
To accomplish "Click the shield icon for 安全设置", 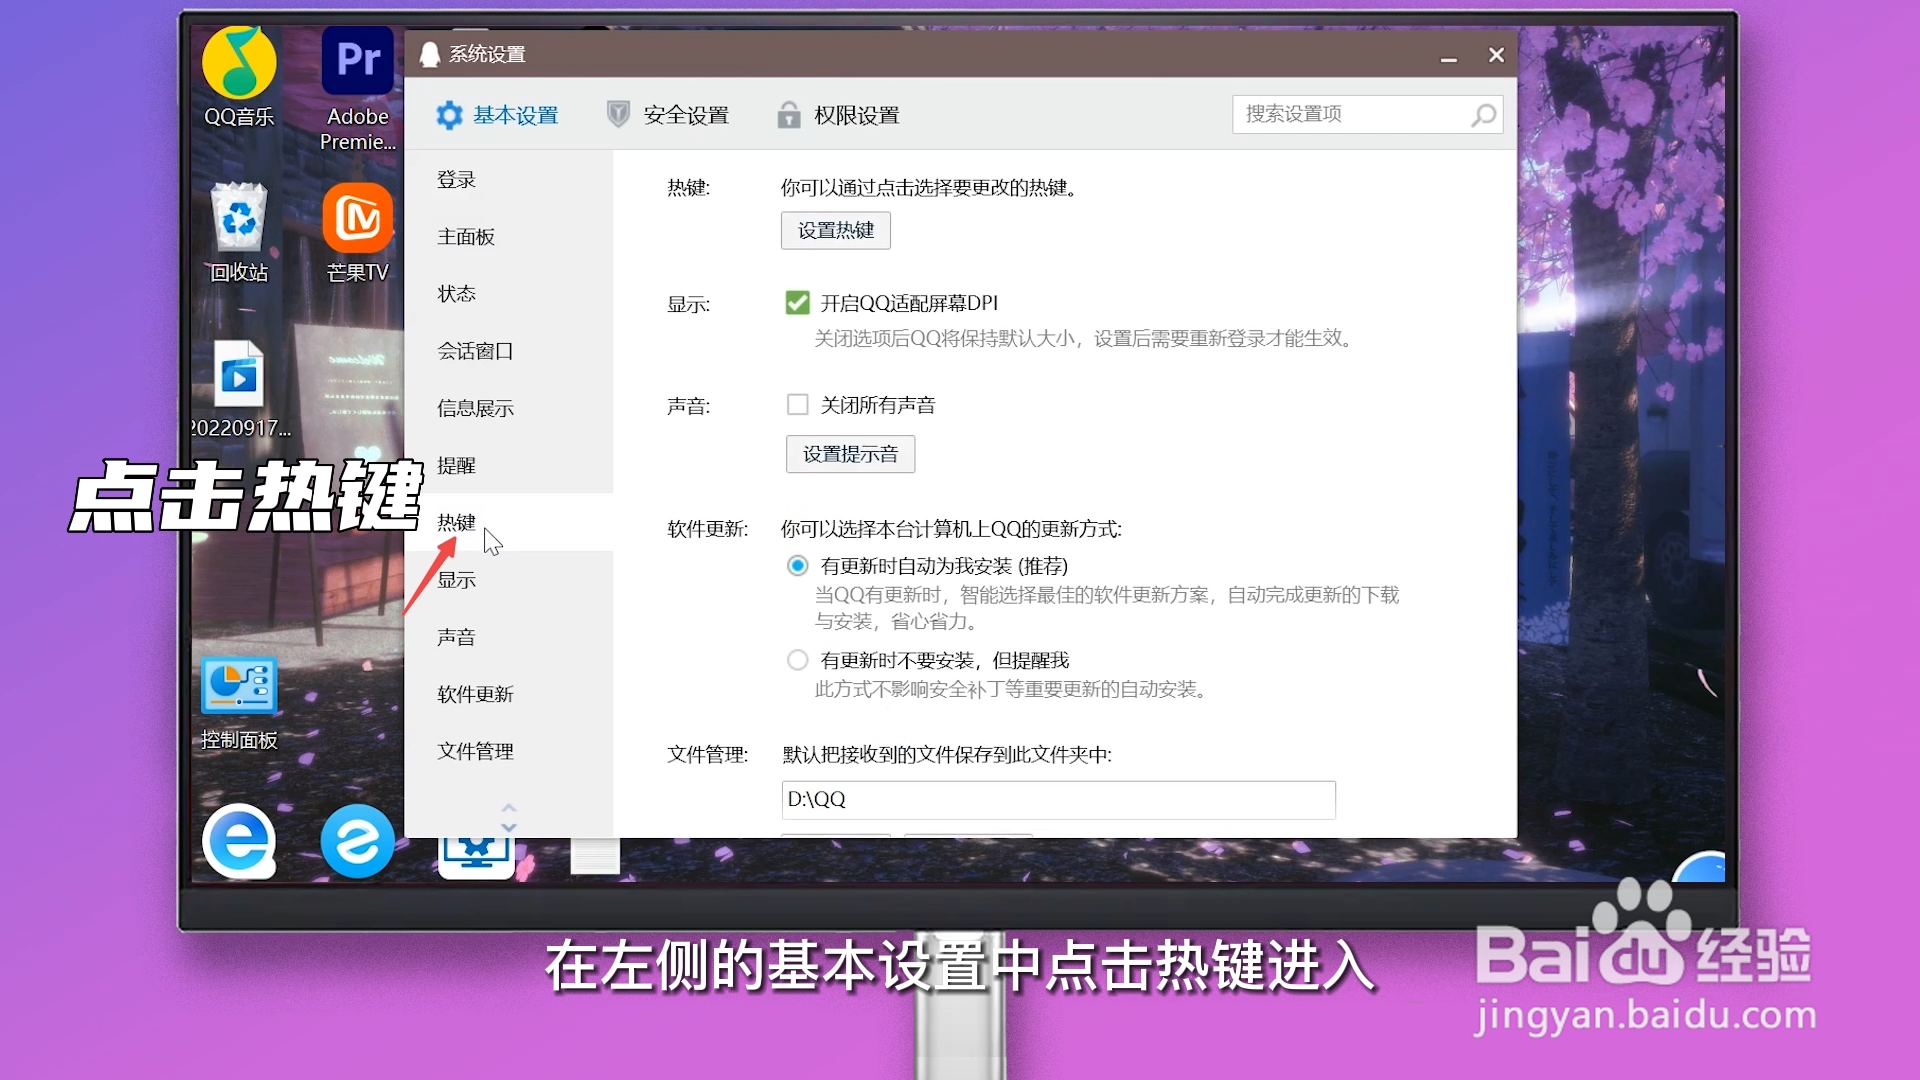I will pos(618,115).
